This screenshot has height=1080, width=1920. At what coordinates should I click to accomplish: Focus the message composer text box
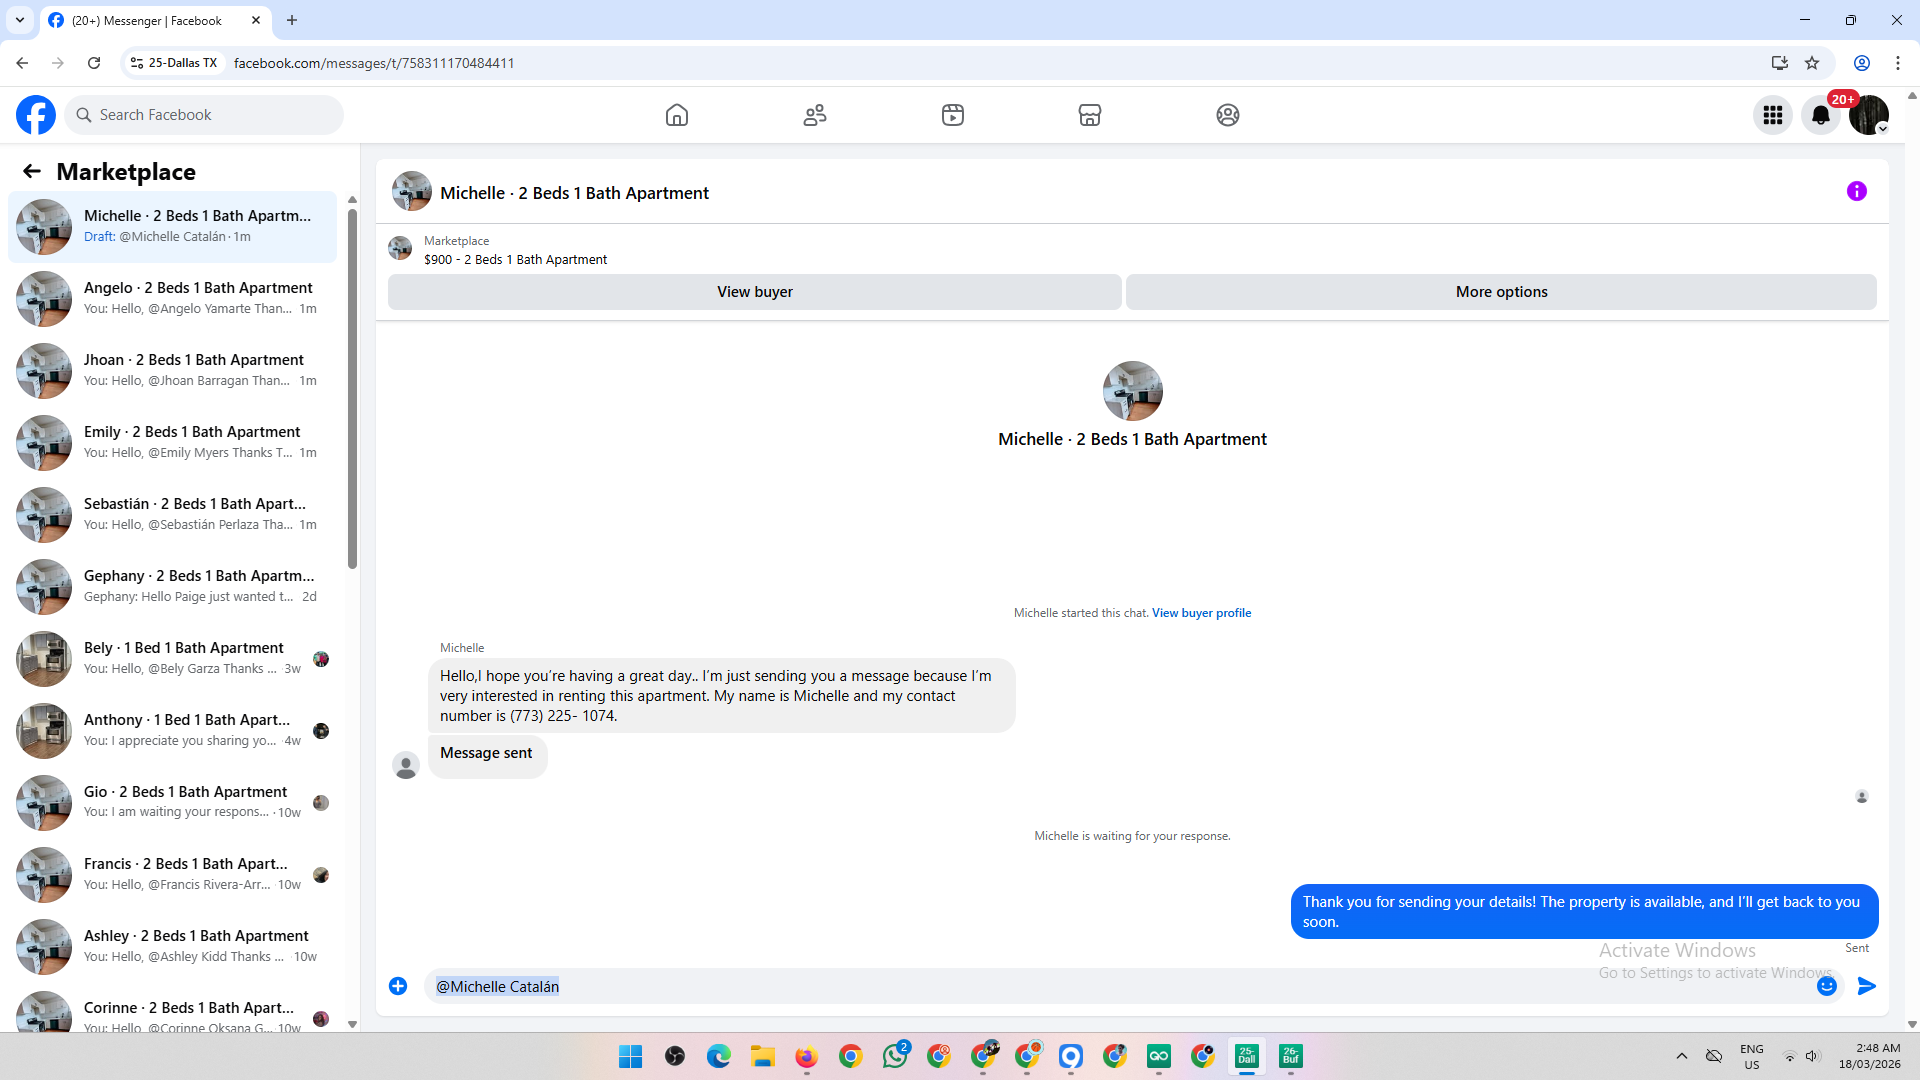pos(1120,986)
